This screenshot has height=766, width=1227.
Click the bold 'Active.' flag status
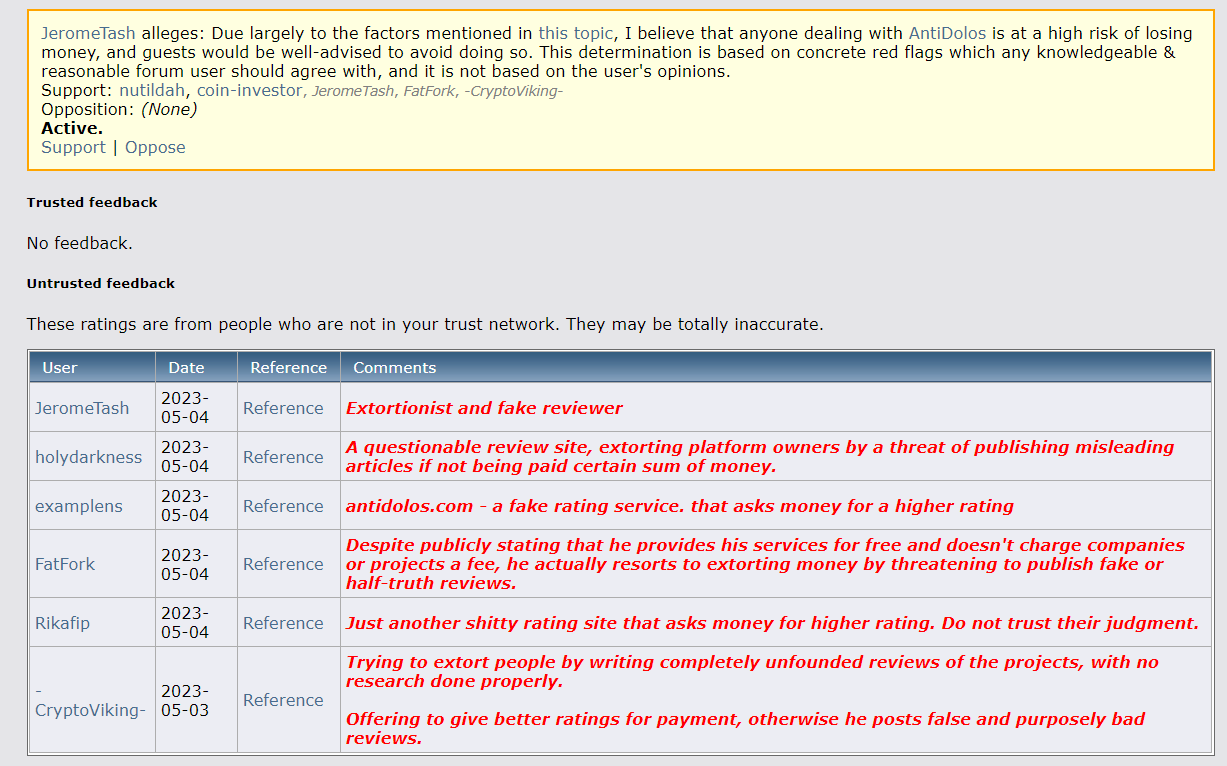coord(72,128)
